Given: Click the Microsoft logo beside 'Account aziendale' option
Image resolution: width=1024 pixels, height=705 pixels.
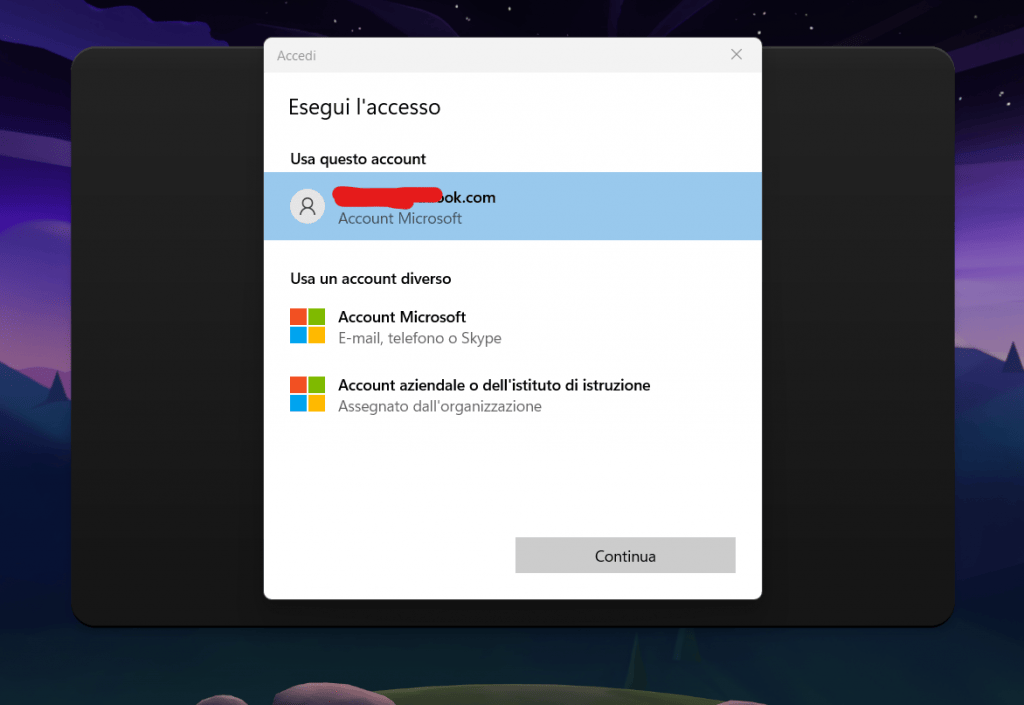Looking at the screenshot, I should (x=307, y=394).
